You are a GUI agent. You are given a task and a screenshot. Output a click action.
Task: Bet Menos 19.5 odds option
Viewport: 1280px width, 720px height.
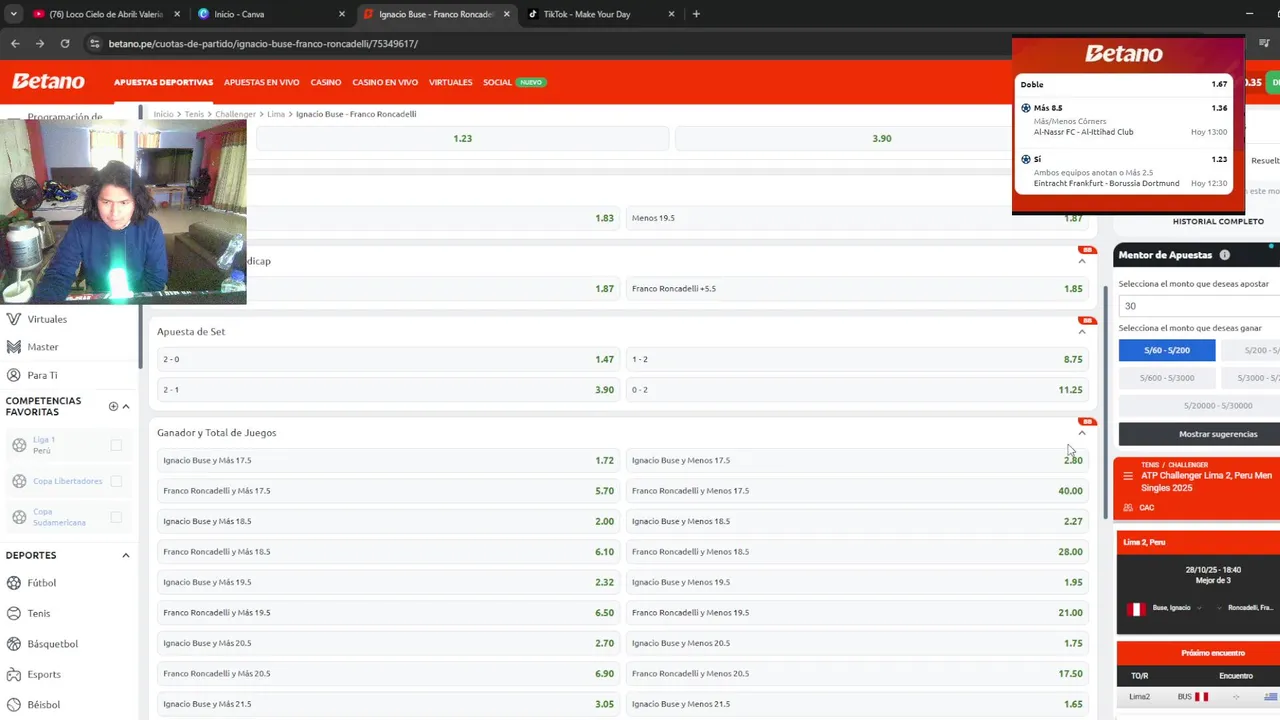pos(857,218)
